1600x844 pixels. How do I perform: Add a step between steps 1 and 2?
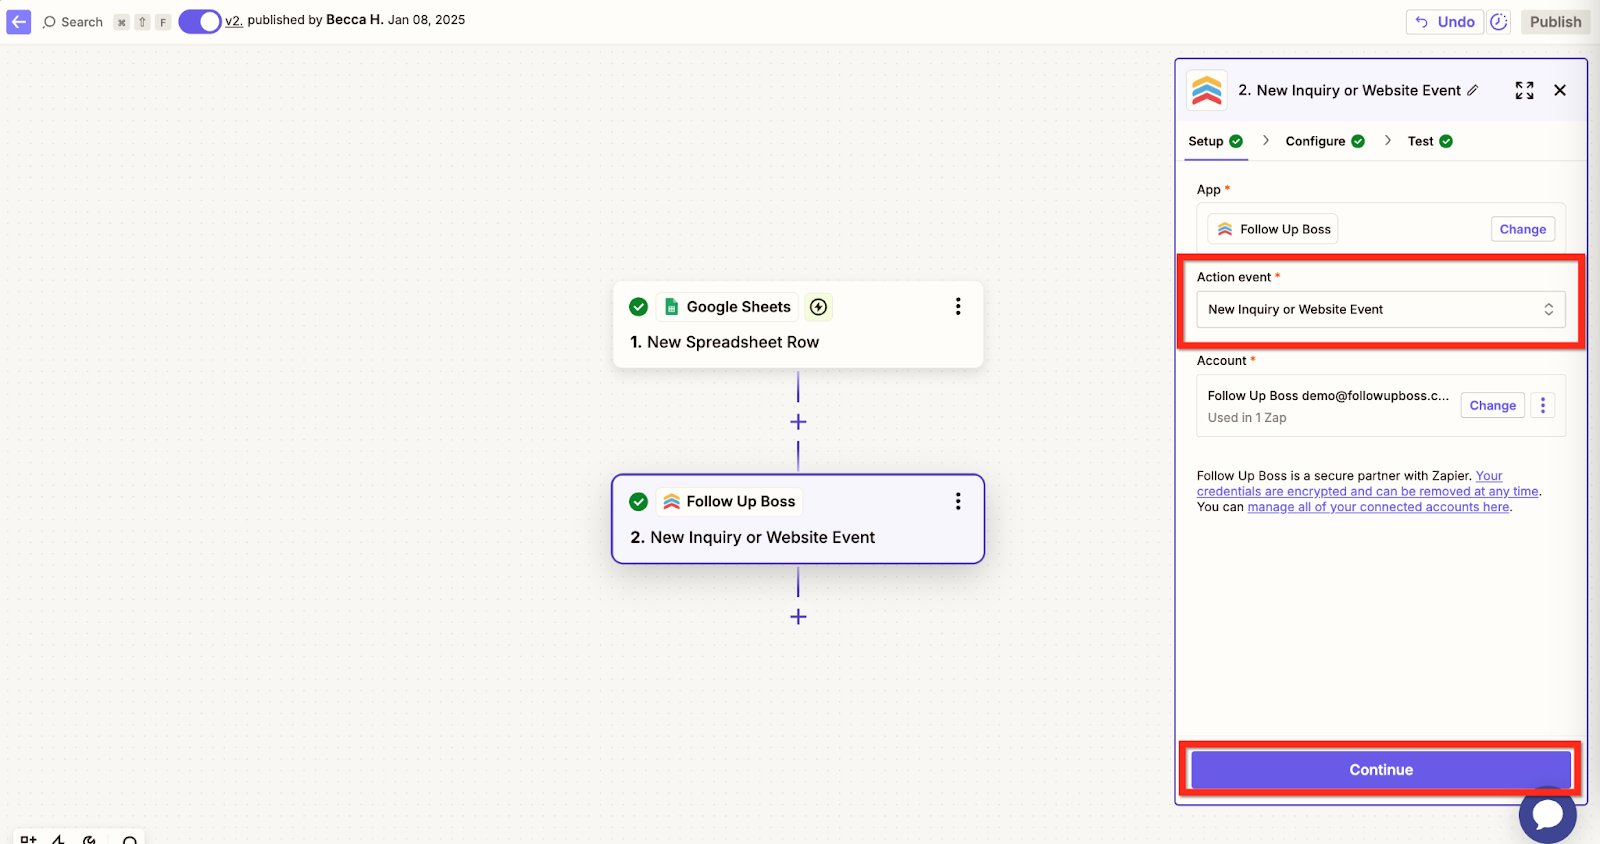[x=798, y=422]
